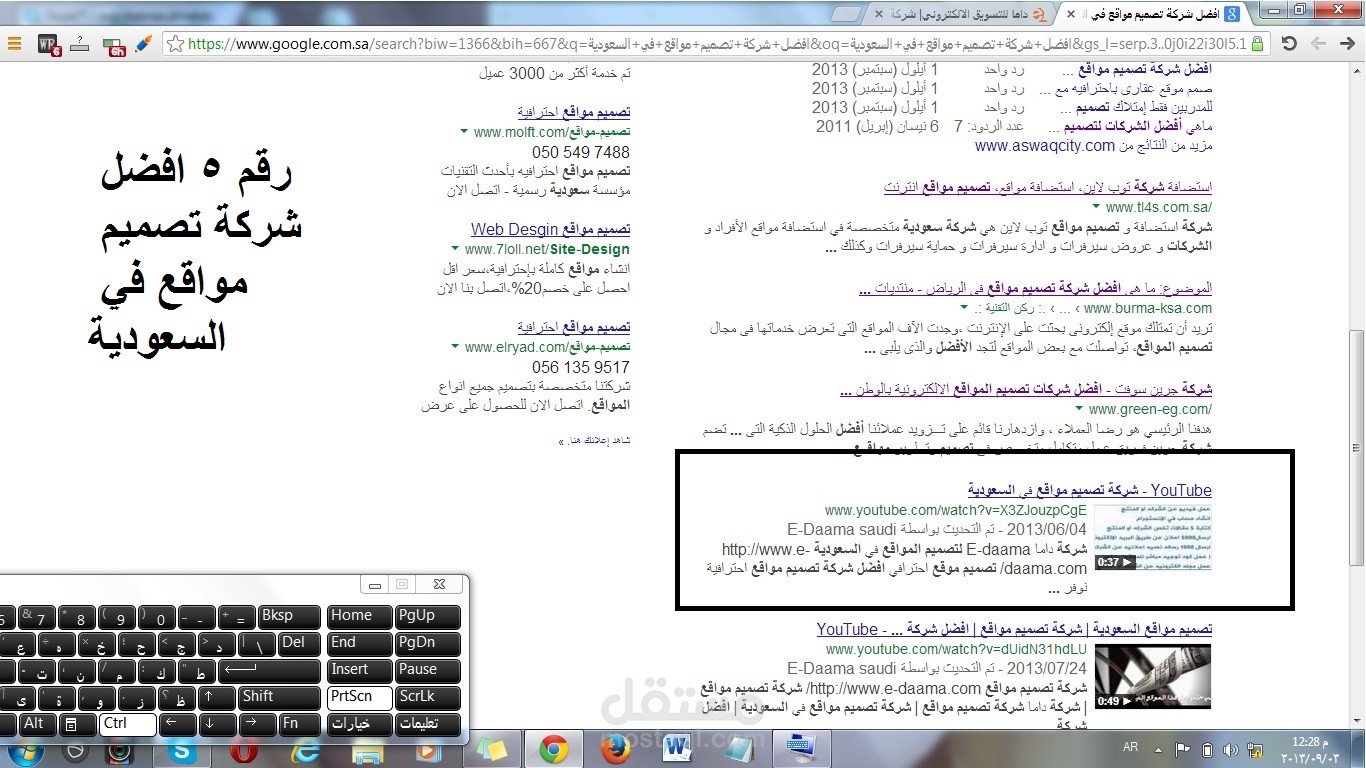Expand dropdown arrow beside www.molft.com

(x=464, y=132)
